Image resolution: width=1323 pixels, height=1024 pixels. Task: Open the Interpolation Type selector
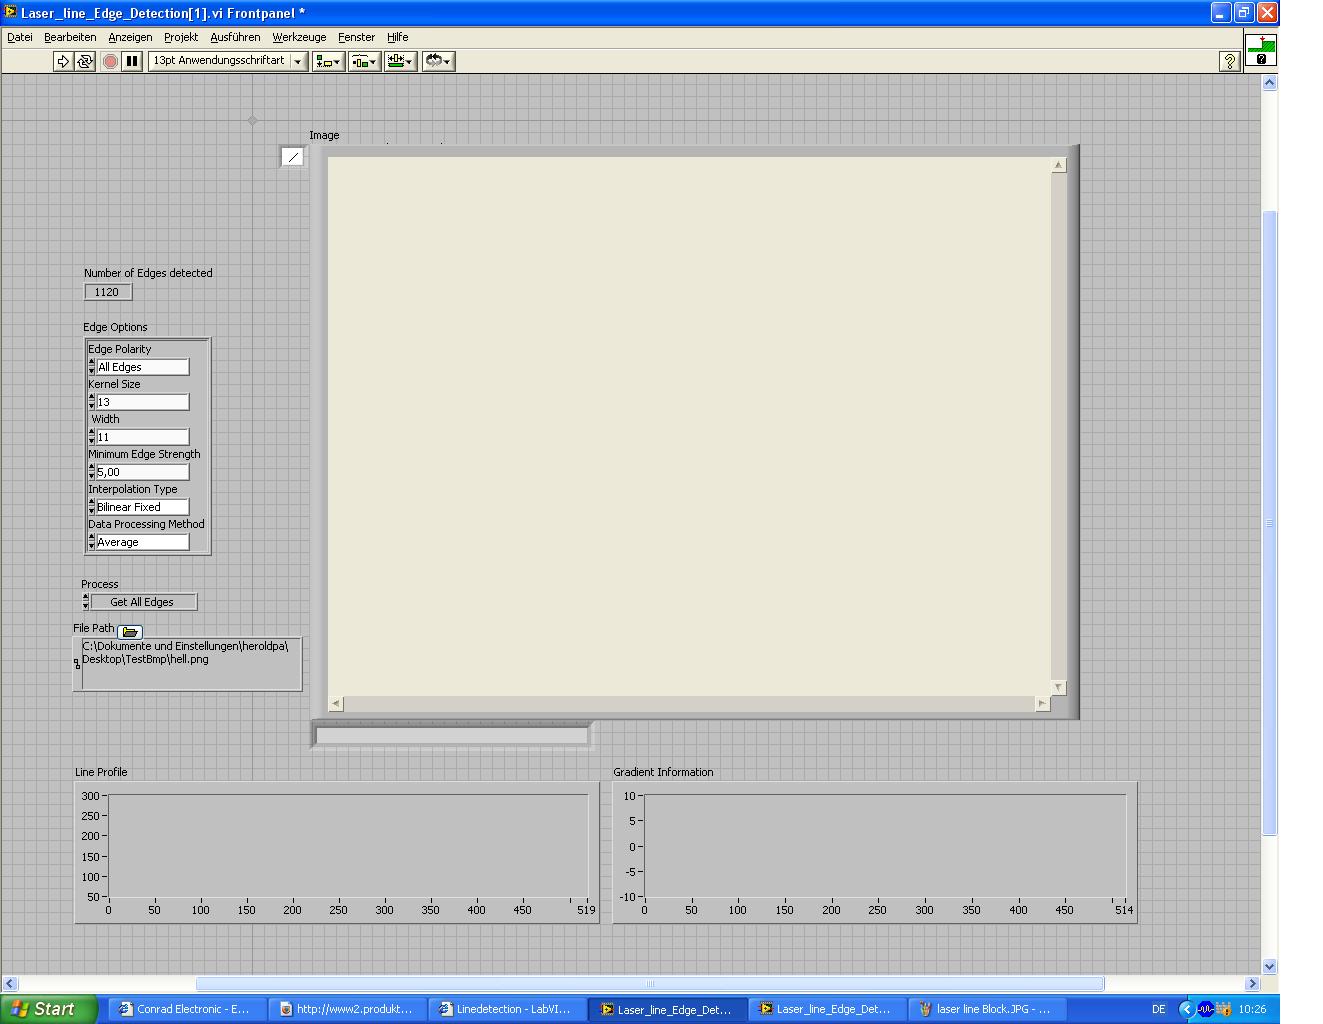point(142,507)
